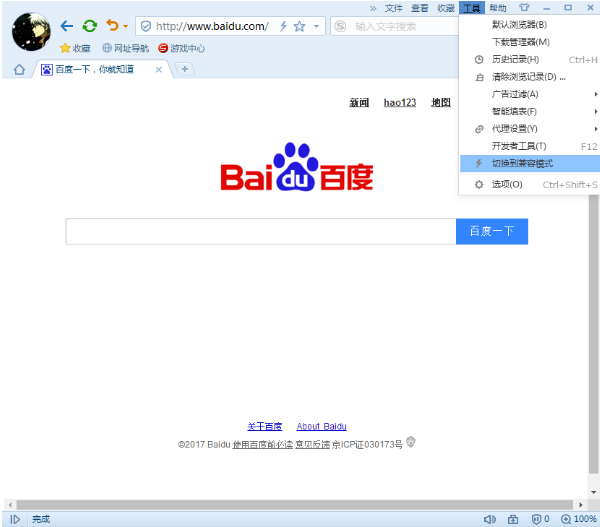600x527 pixels.
Task: Click the Sogou search engine icon
Action: [x=340, y=26]
